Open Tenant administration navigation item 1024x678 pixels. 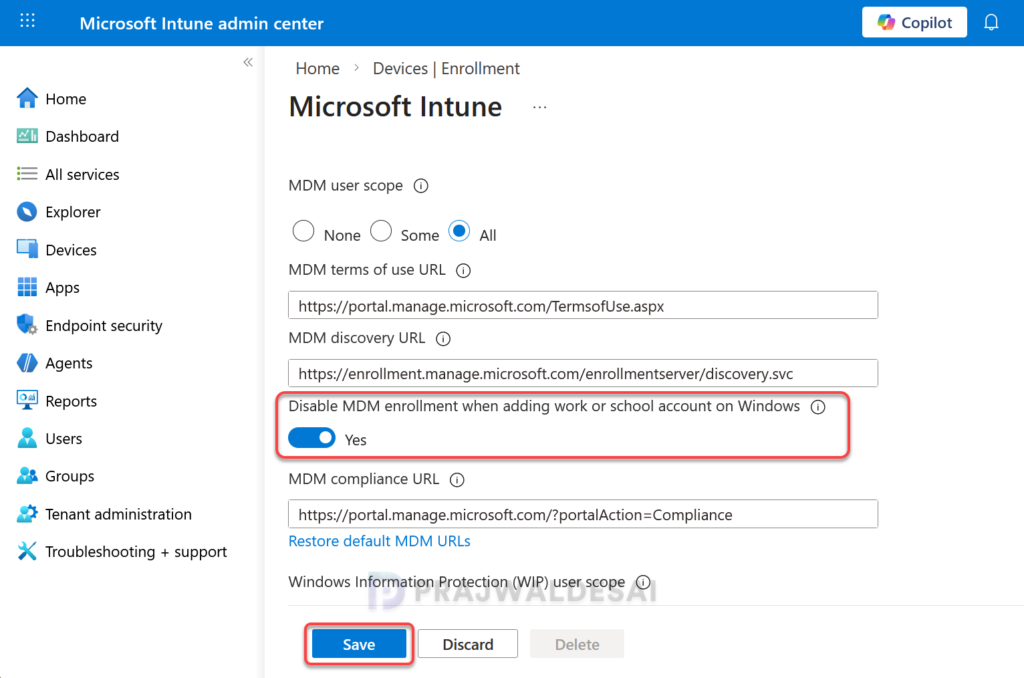pos(118,514)
